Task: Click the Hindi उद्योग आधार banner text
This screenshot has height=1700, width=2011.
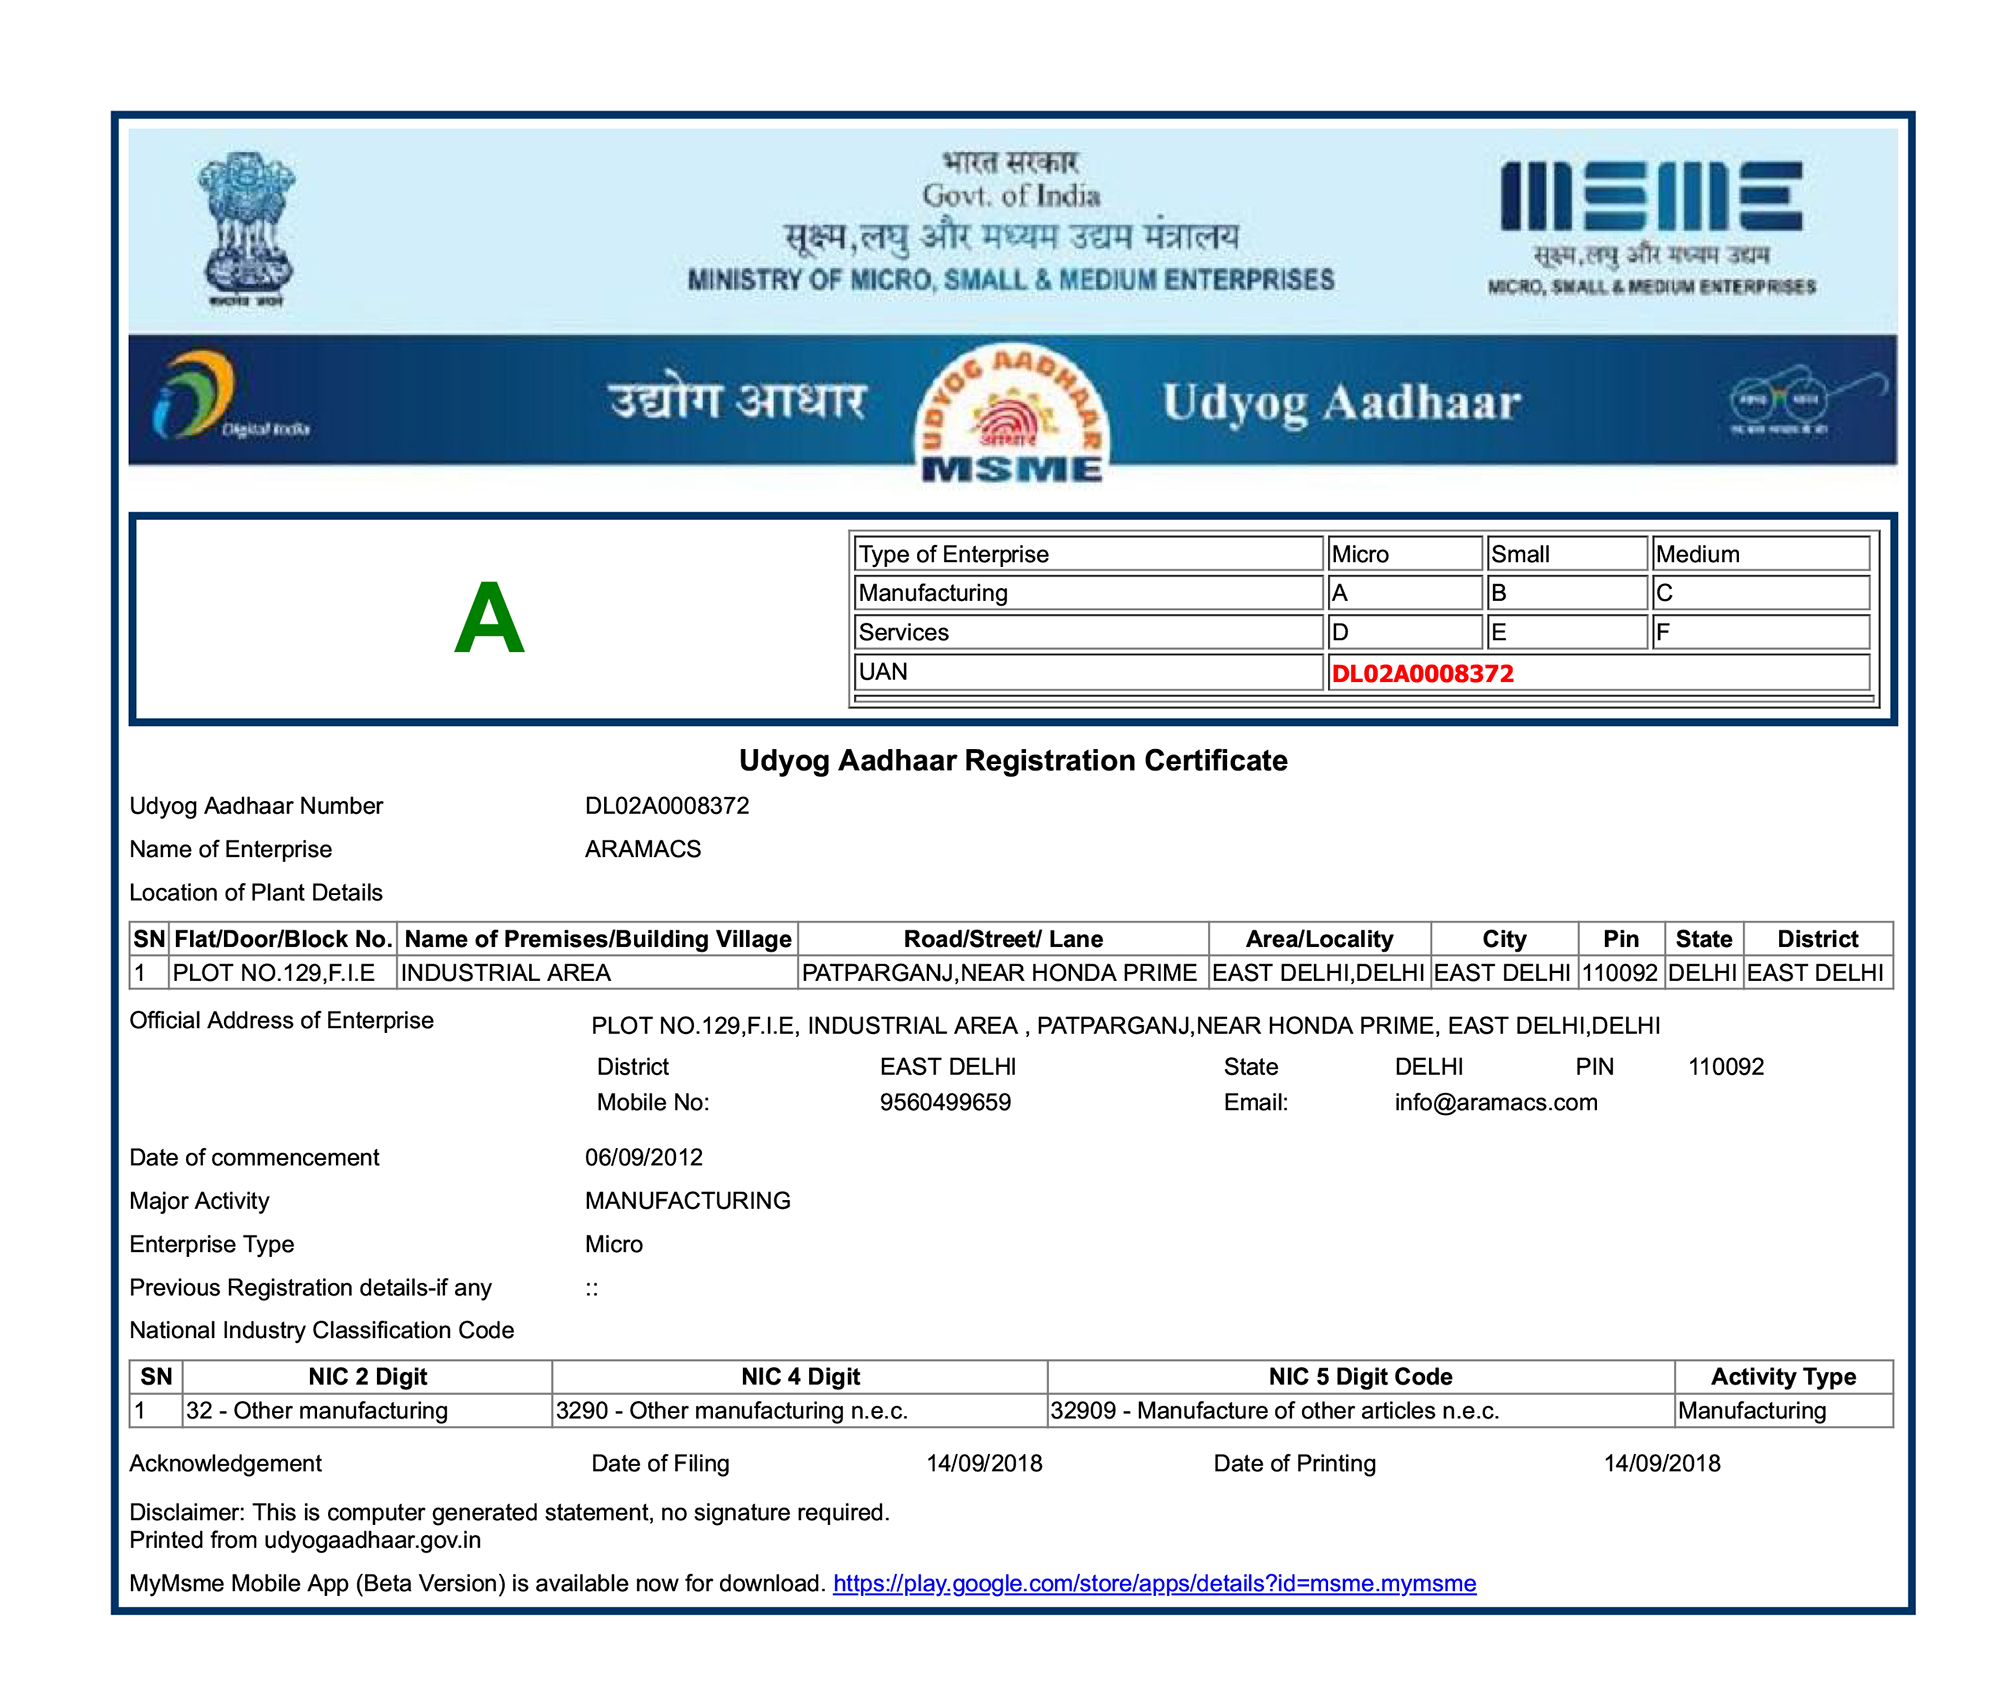Action: (x=737, y=400)
